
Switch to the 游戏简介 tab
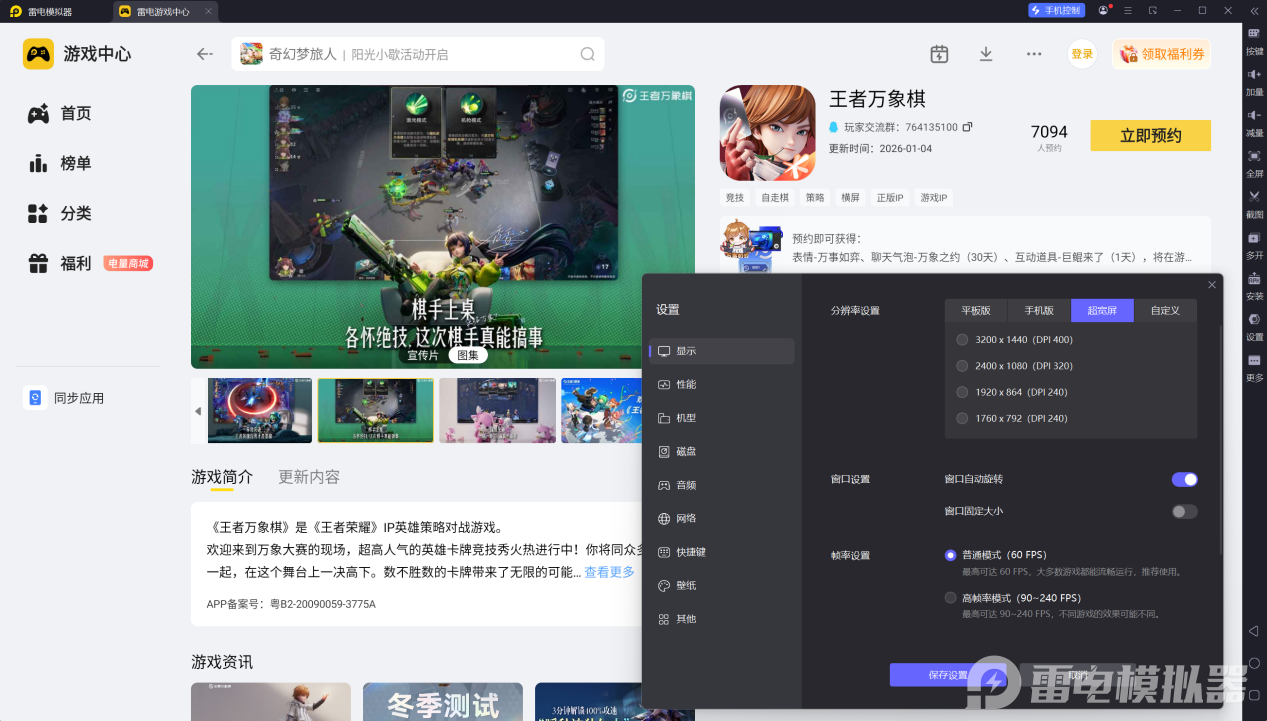tap(222, 477)
